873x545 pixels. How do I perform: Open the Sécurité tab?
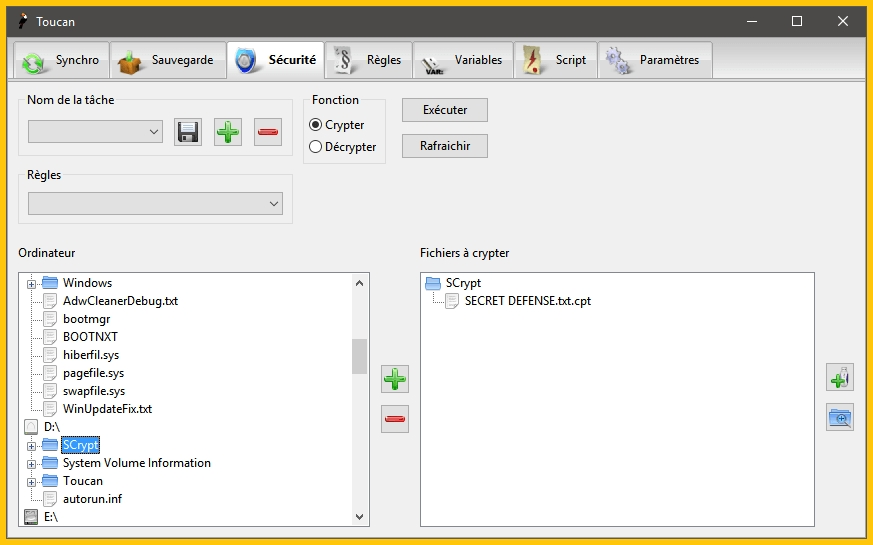pos(276,60)
